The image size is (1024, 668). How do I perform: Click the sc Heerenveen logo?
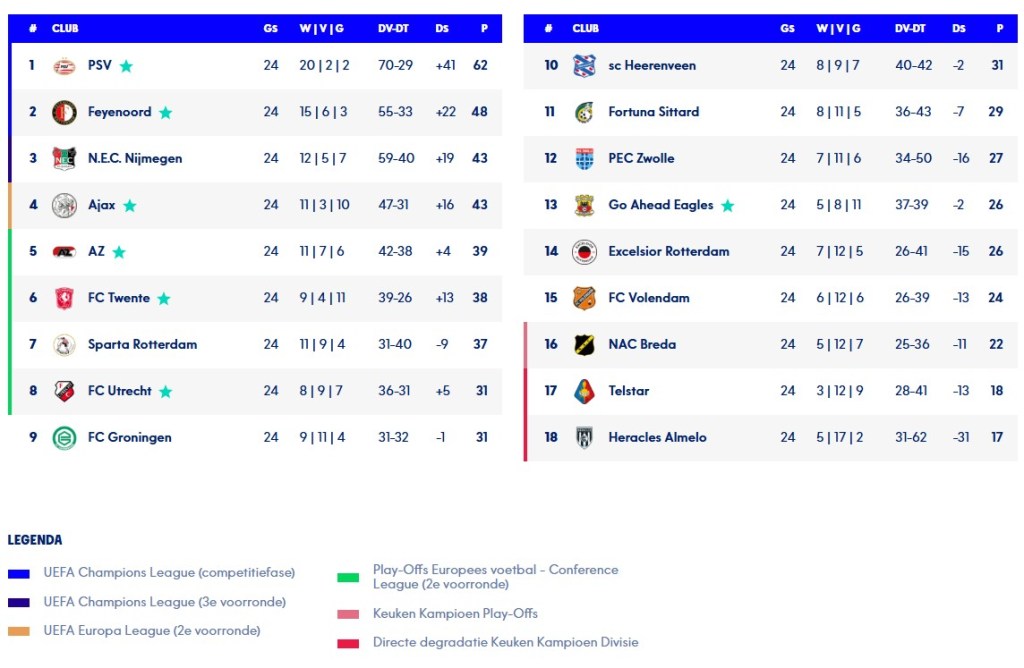584,66
